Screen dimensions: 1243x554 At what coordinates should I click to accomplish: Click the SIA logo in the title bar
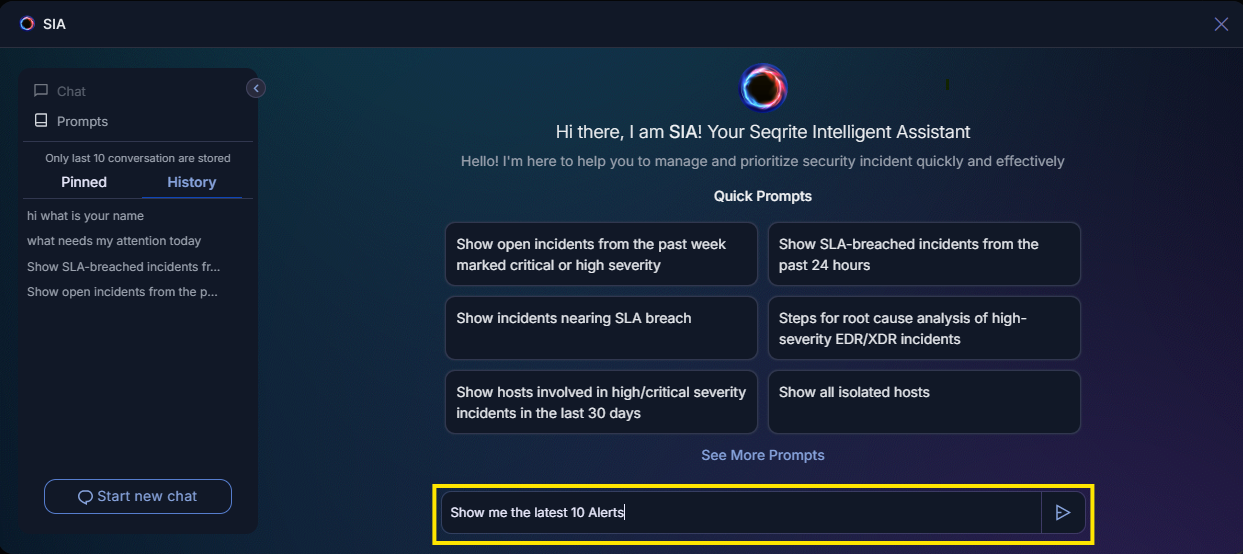27,24
